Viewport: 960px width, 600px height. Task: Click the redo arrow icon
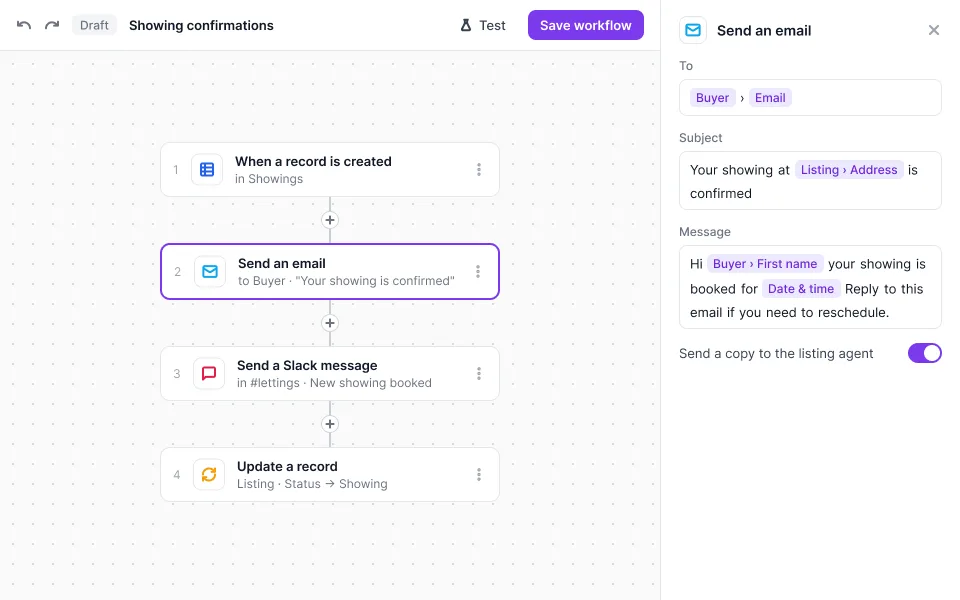click(x=52, y=25)
